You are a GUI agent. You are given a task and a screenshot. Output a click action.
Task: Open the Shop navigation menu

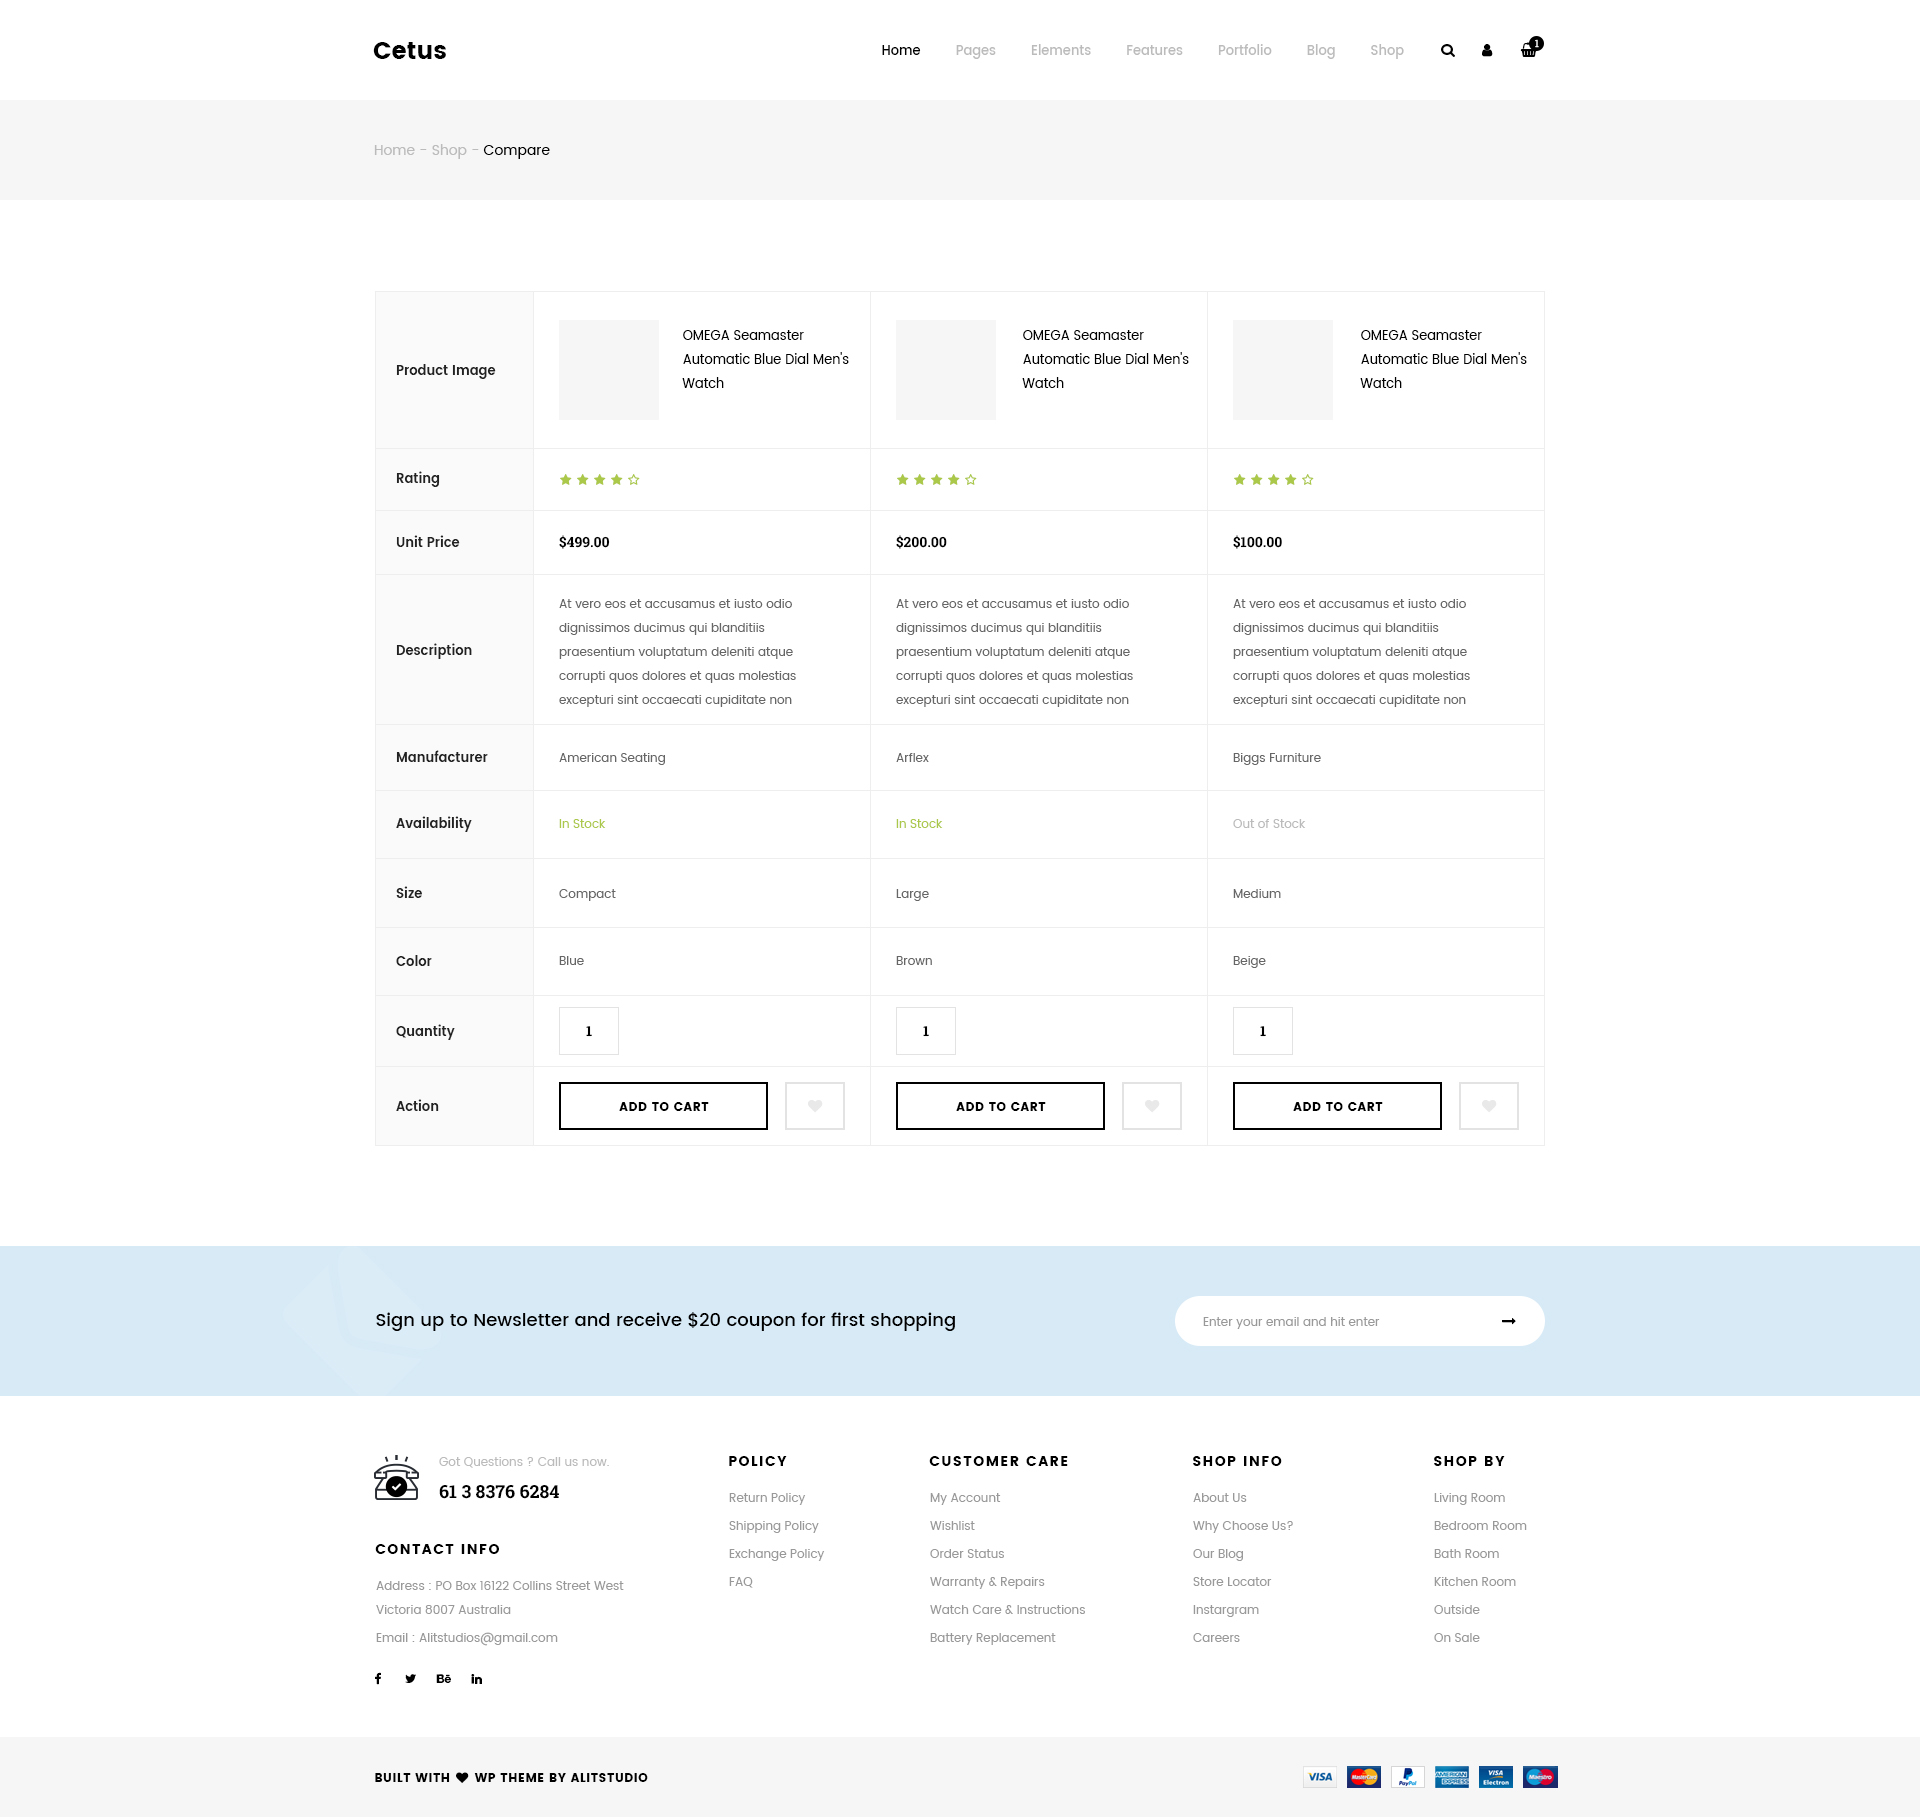click(x=1386, y=50)
